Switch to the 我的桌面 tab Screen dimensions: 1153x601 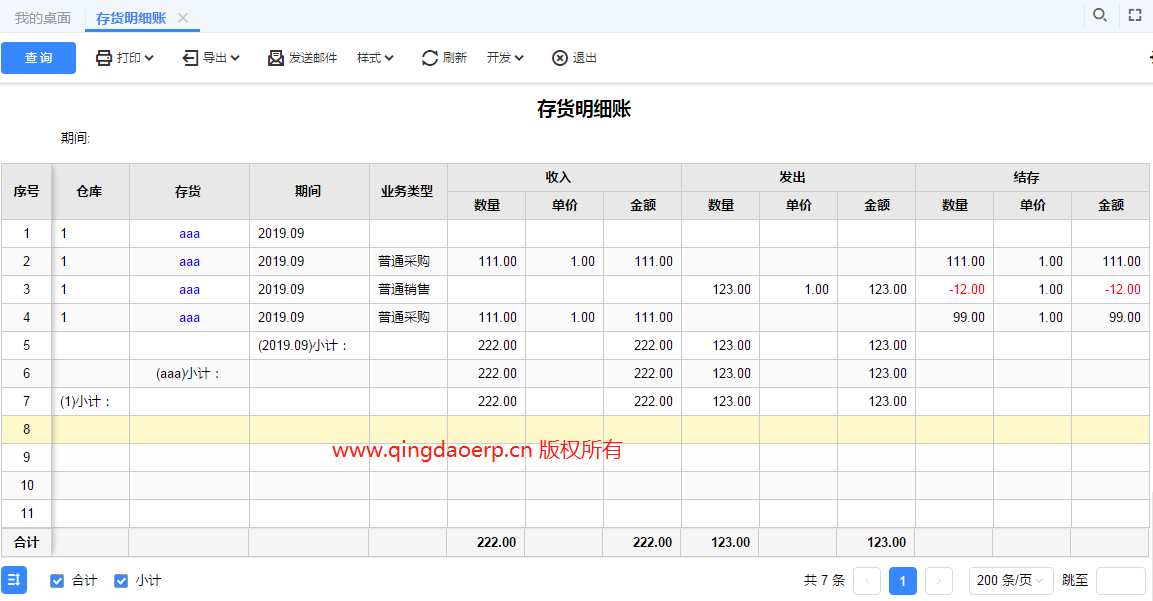pos(42,18)
